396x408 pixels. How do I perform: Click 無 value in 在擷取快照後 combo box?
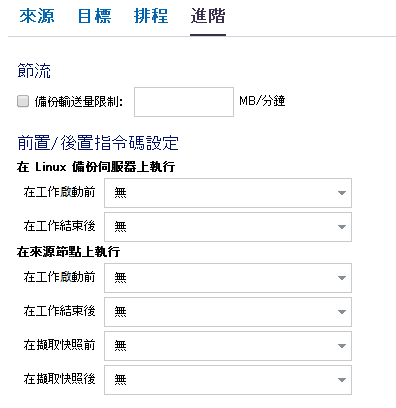pyautogui.click(x=120, y=380)
